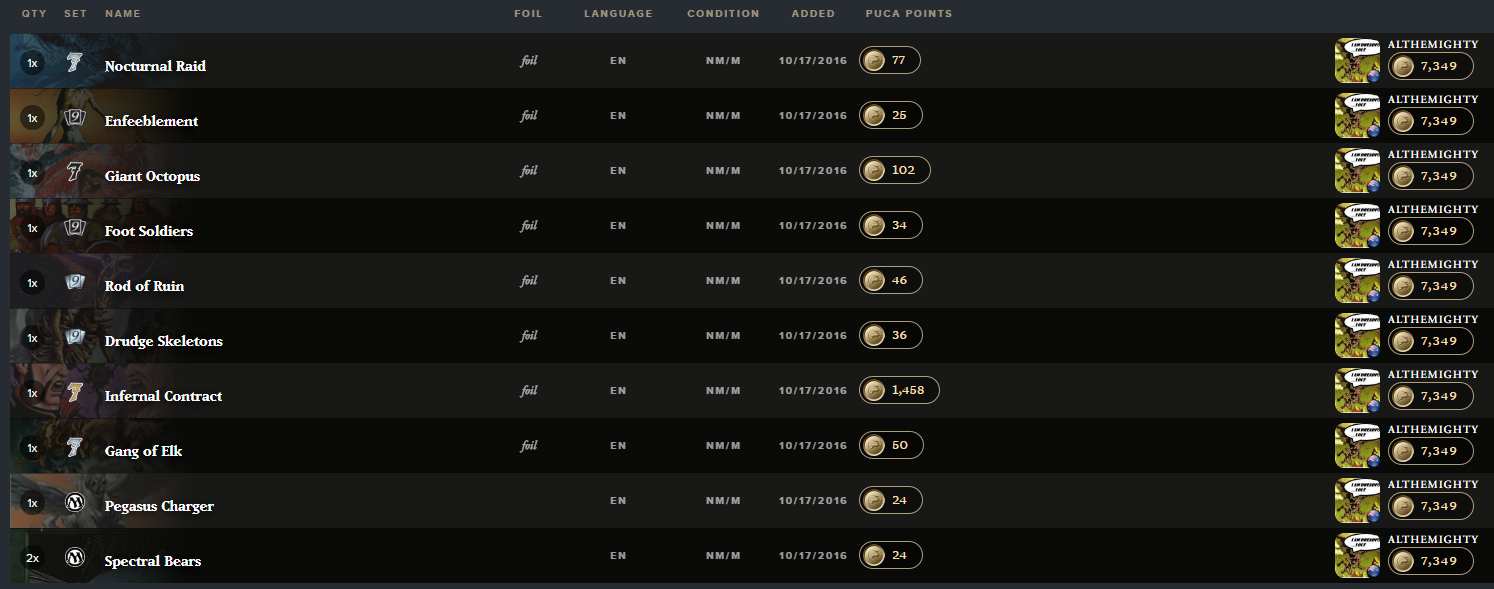1494x589 pixels.
Task: Open ALTHEMIGHTY's profile from the Enfeeblement row
Action: tap(1433, 100)
